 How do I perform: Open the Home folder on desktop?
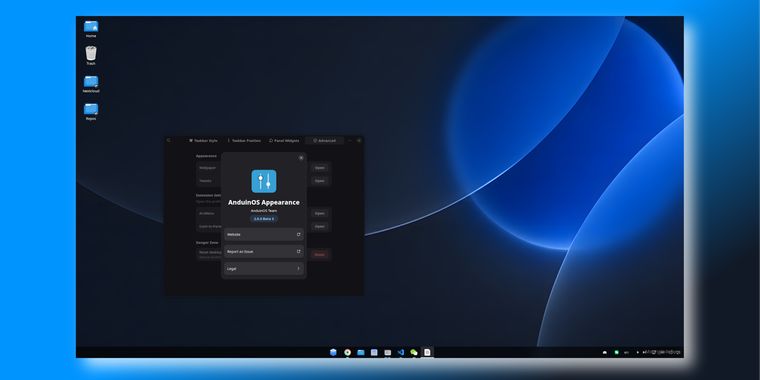pos(91,29)
